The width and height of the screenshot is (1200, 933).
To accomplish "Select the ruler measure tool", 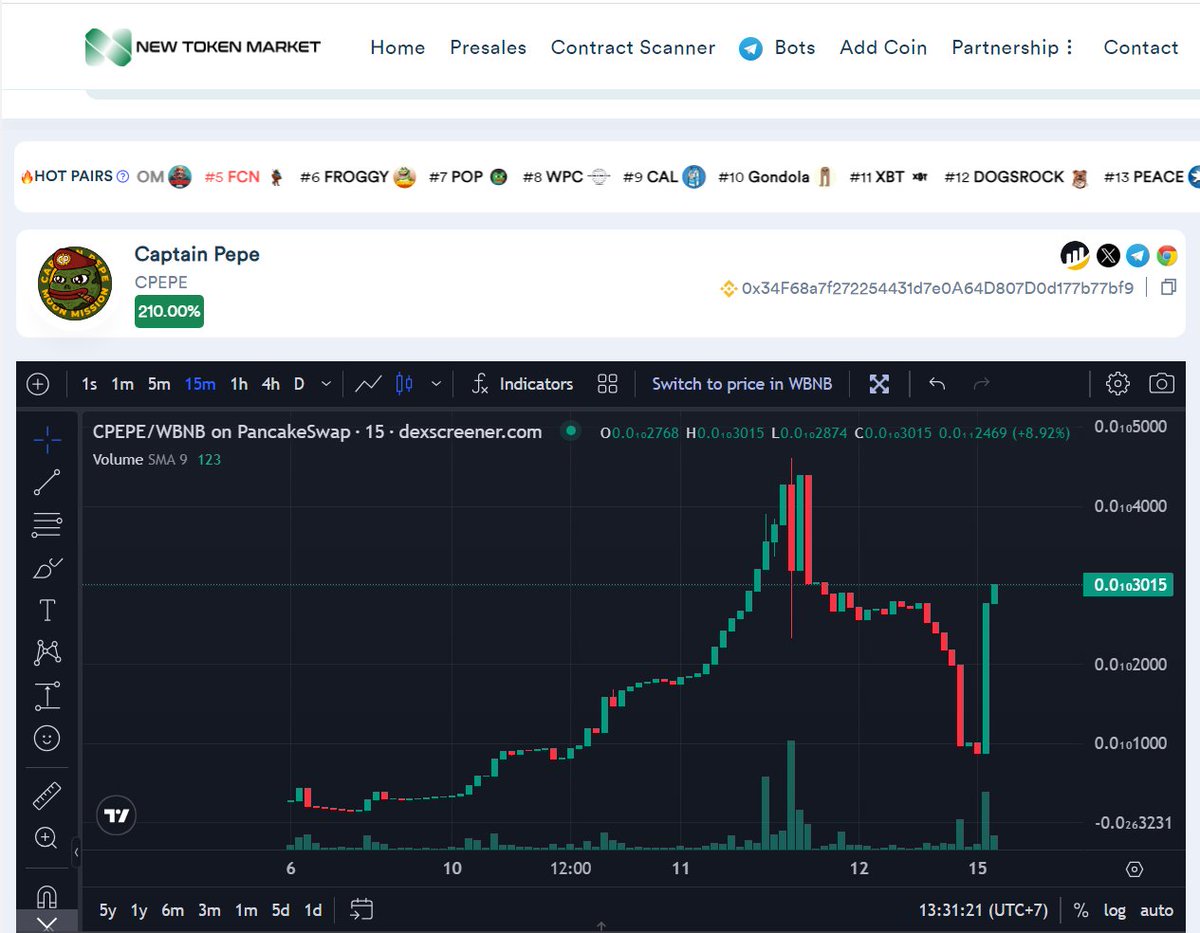I will pyautogui.click(x=47, y=796).
